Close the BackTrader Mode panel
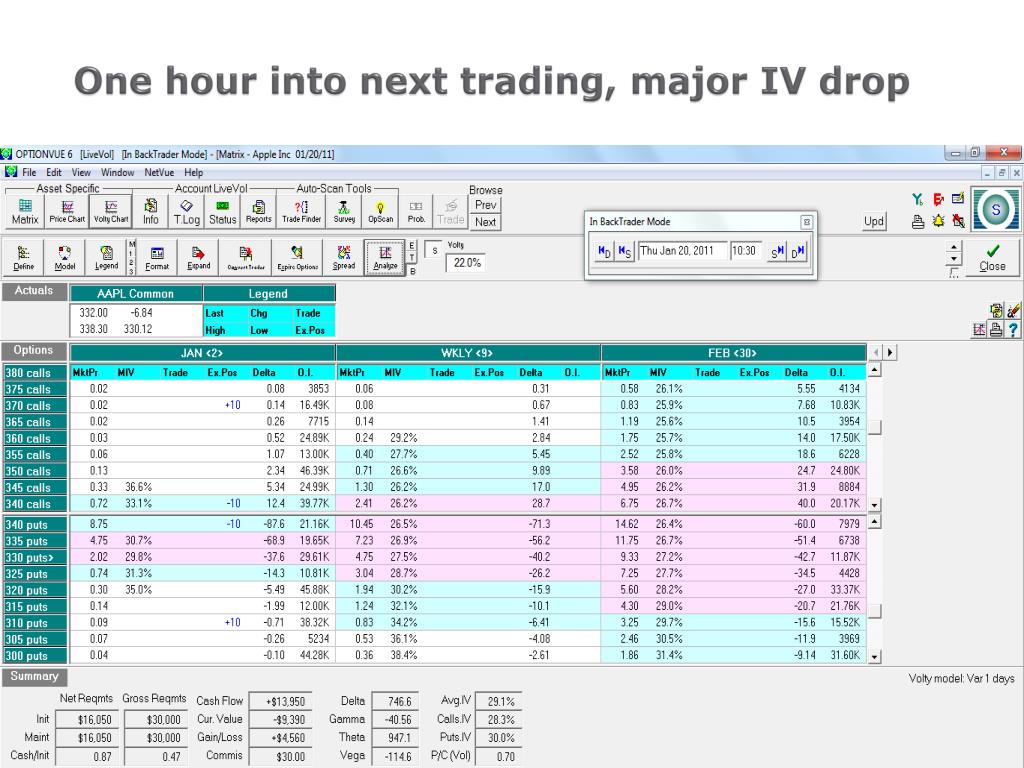Image resolution: width=1024 pixels, height=768 pixels. coord(807,222)
